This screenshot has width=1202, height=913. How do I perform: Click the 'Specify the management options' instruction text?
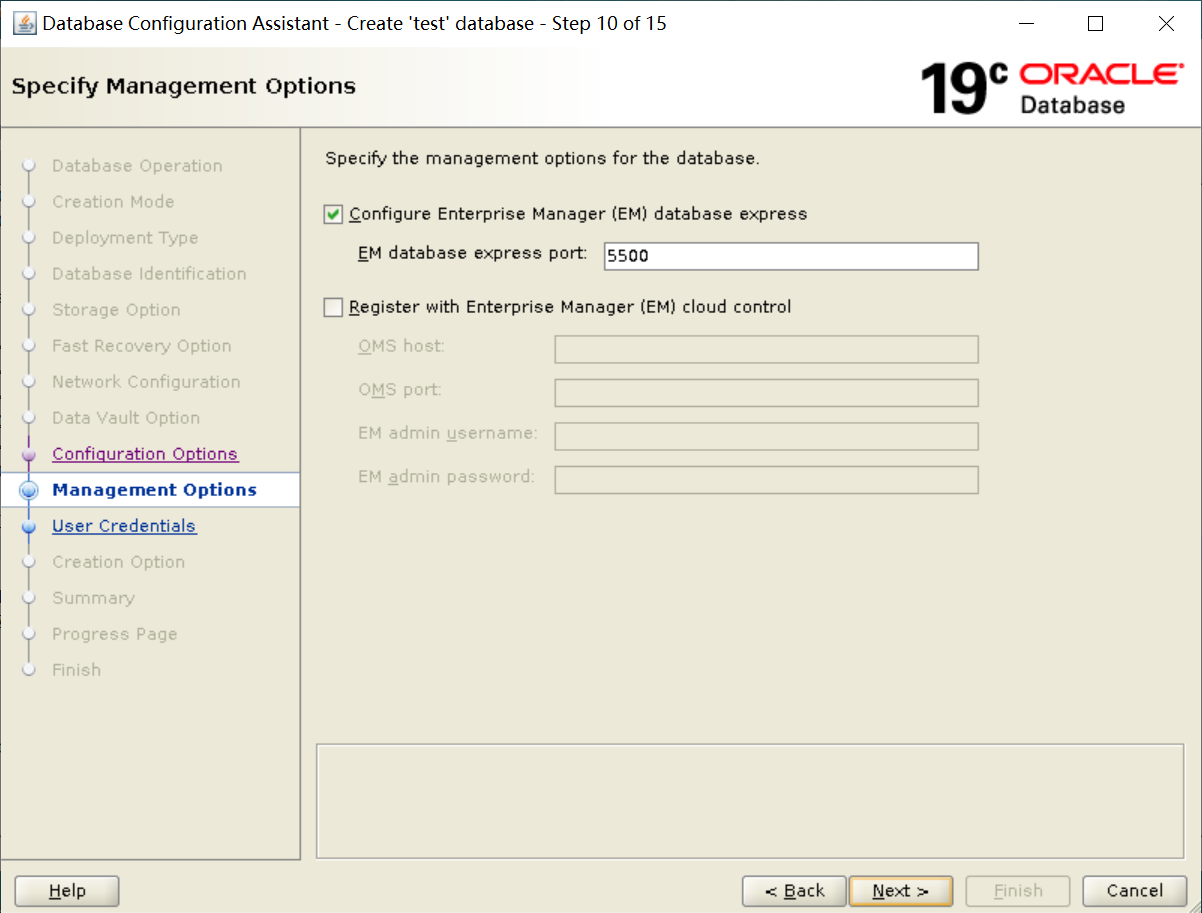point(543,159)
